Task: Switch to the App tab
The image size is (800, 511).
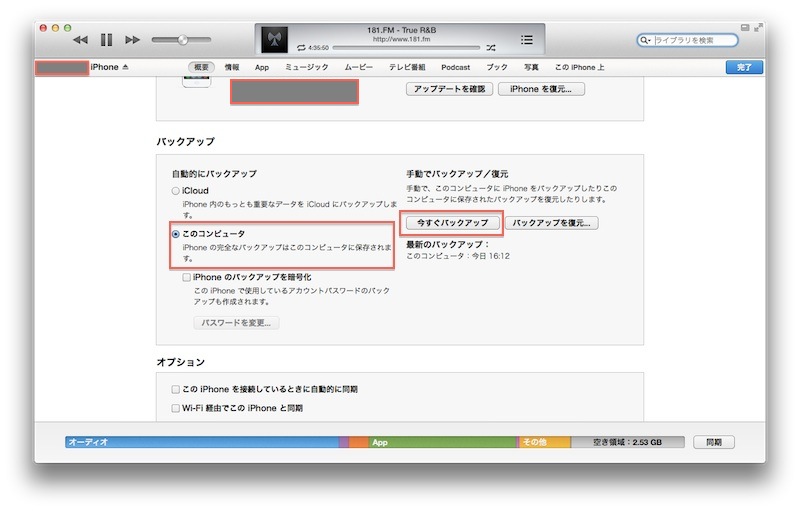Action: coord(262,67)
